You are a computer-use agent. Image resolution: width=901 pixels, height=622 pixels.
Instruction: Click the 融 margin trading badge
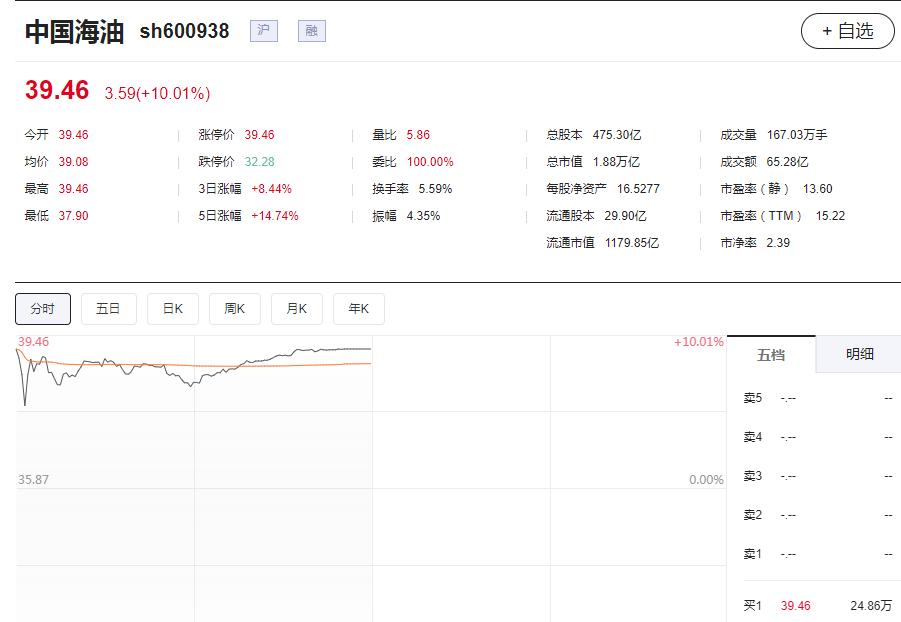(312, 31)
